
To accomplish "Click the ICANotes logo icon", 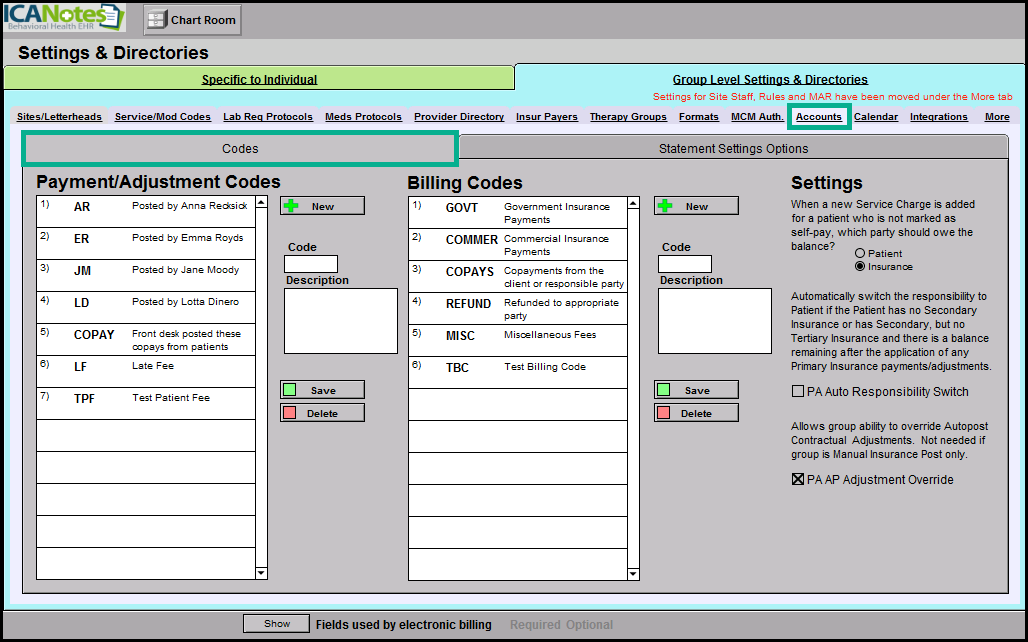I will point(64,18).
